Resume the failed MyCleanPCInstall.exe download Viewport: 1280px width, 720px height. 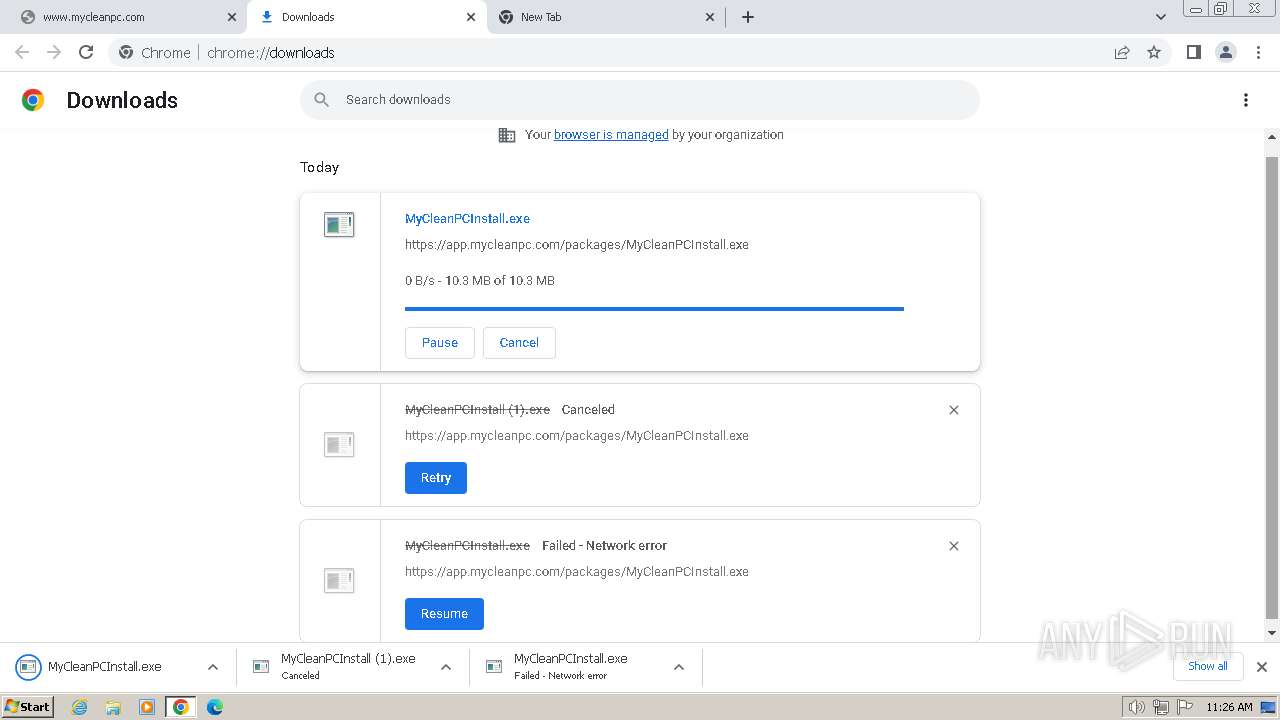point(444,614)
